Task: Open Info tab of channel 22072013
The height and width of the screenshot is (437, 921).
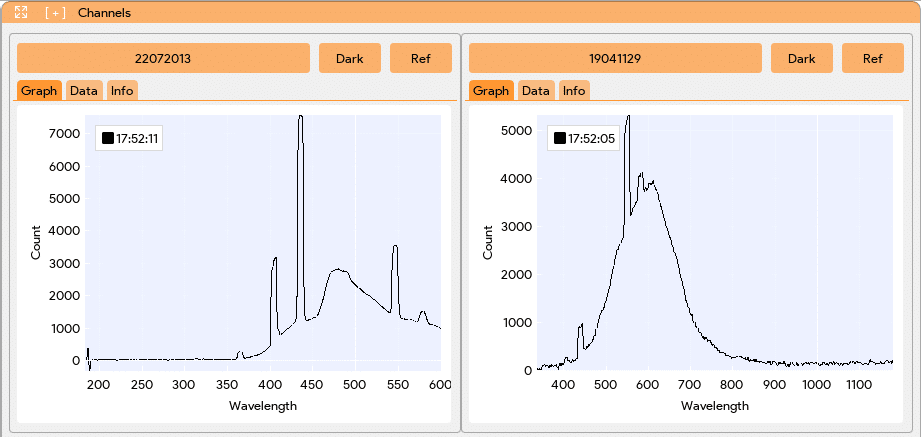Action: click(x=122, y=90)
